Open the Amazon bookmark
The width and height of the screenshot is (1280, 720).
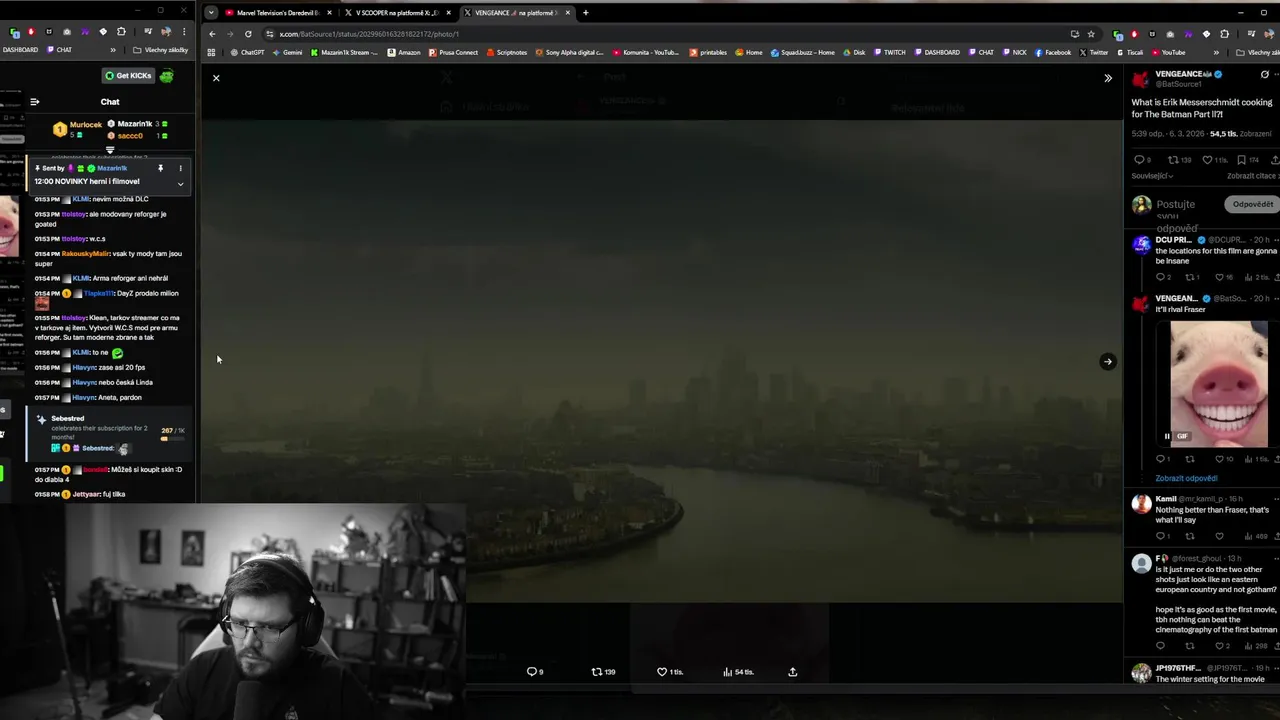click(x=403, y=52)
